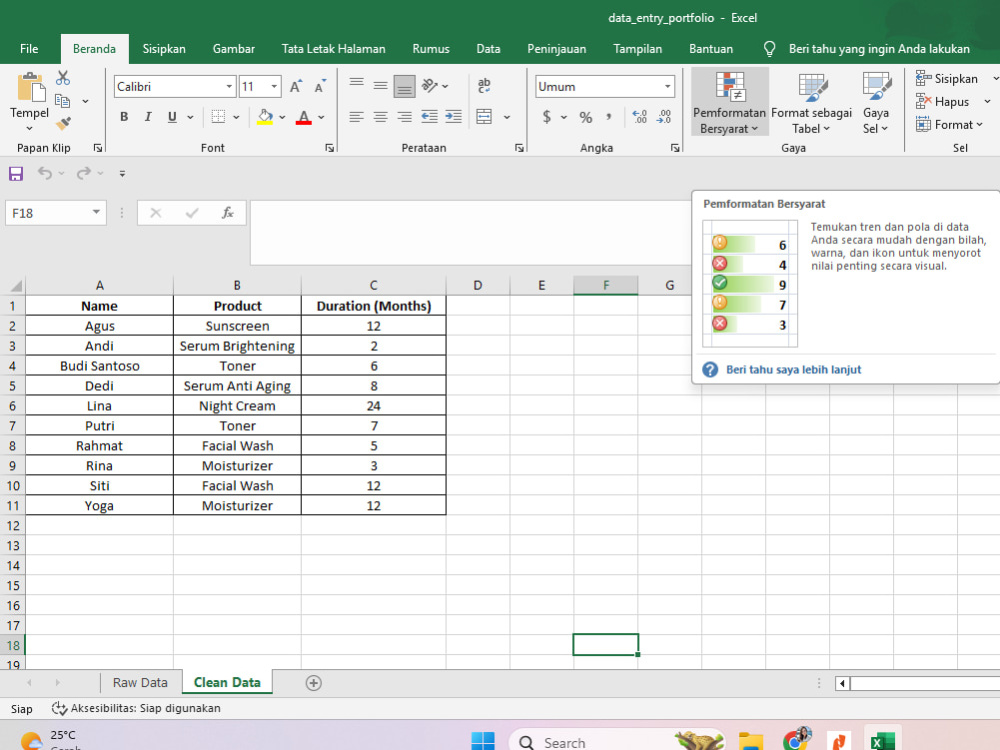Viewport: 1000px width, 750px height.
Task: Click Beri tahu saya lebih lanjut link
Action: point(793,370)
